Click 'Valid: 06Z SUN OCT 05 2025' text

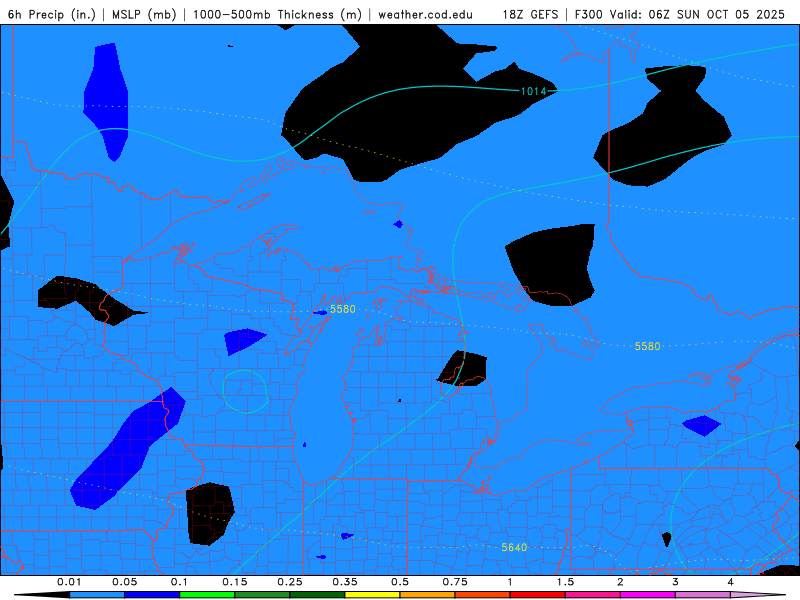click(697, 14)
